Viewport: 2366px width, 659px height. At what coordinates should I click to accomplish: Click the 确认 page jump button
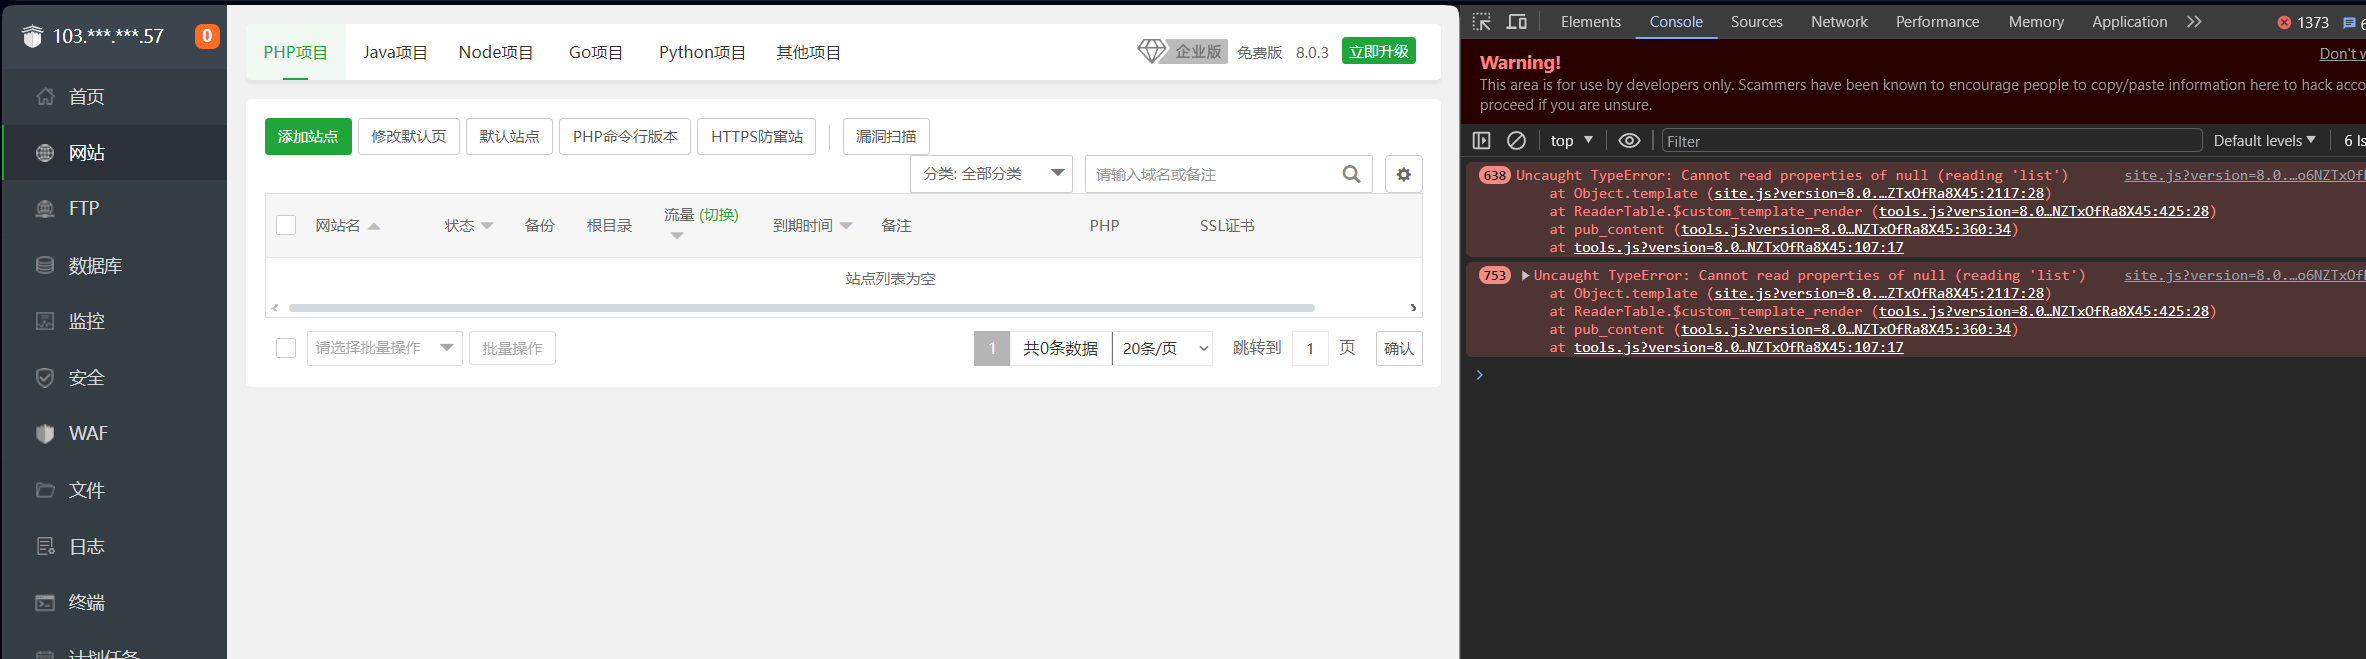pos(1399,348)
